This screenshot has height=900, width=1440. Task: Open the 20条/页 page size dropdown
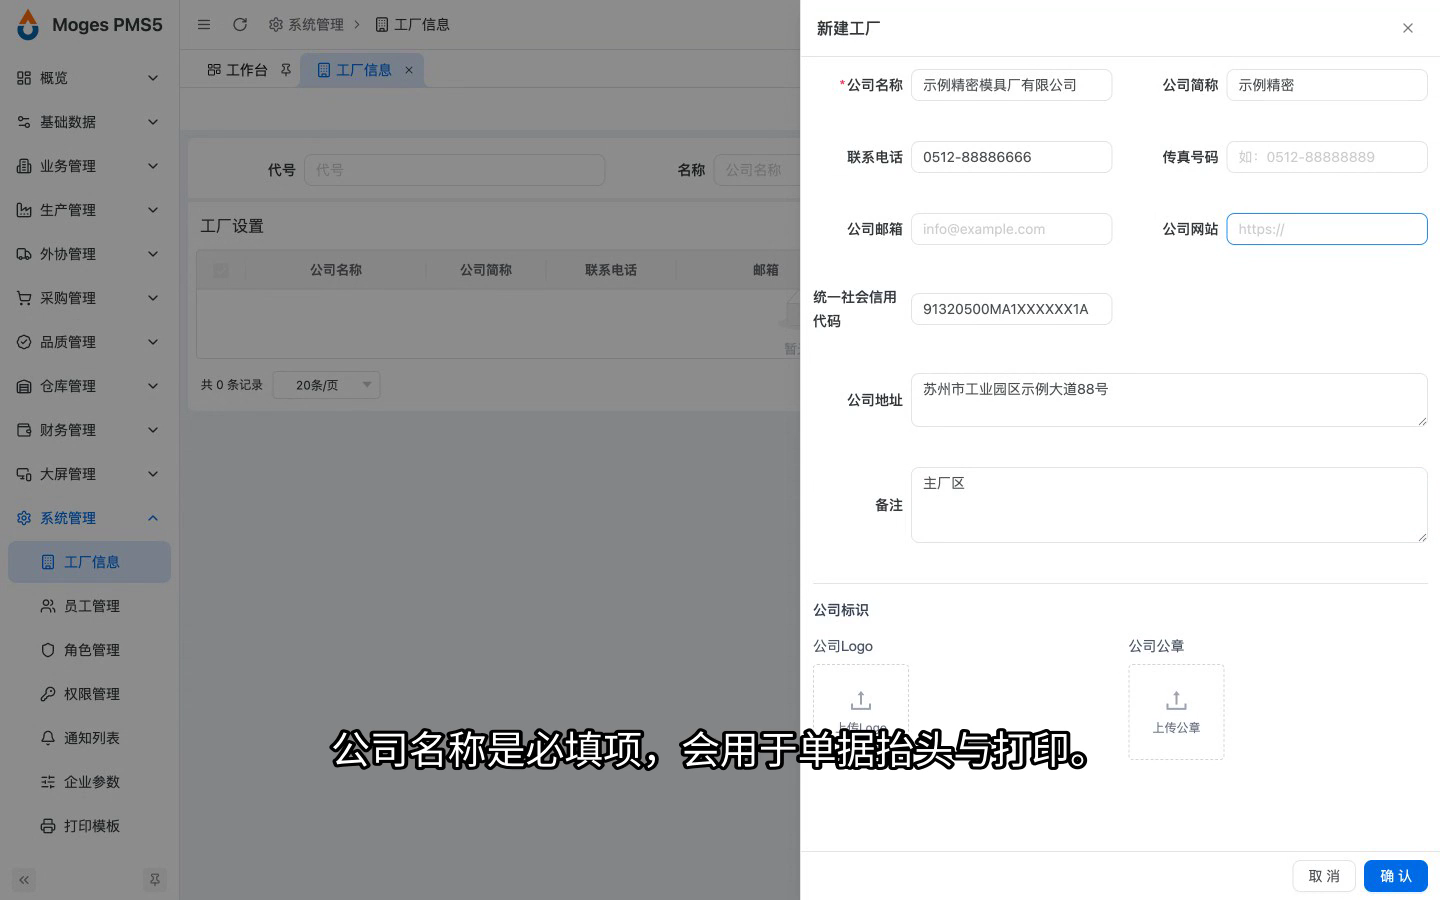pyautogui.click(x=327, y=385)
